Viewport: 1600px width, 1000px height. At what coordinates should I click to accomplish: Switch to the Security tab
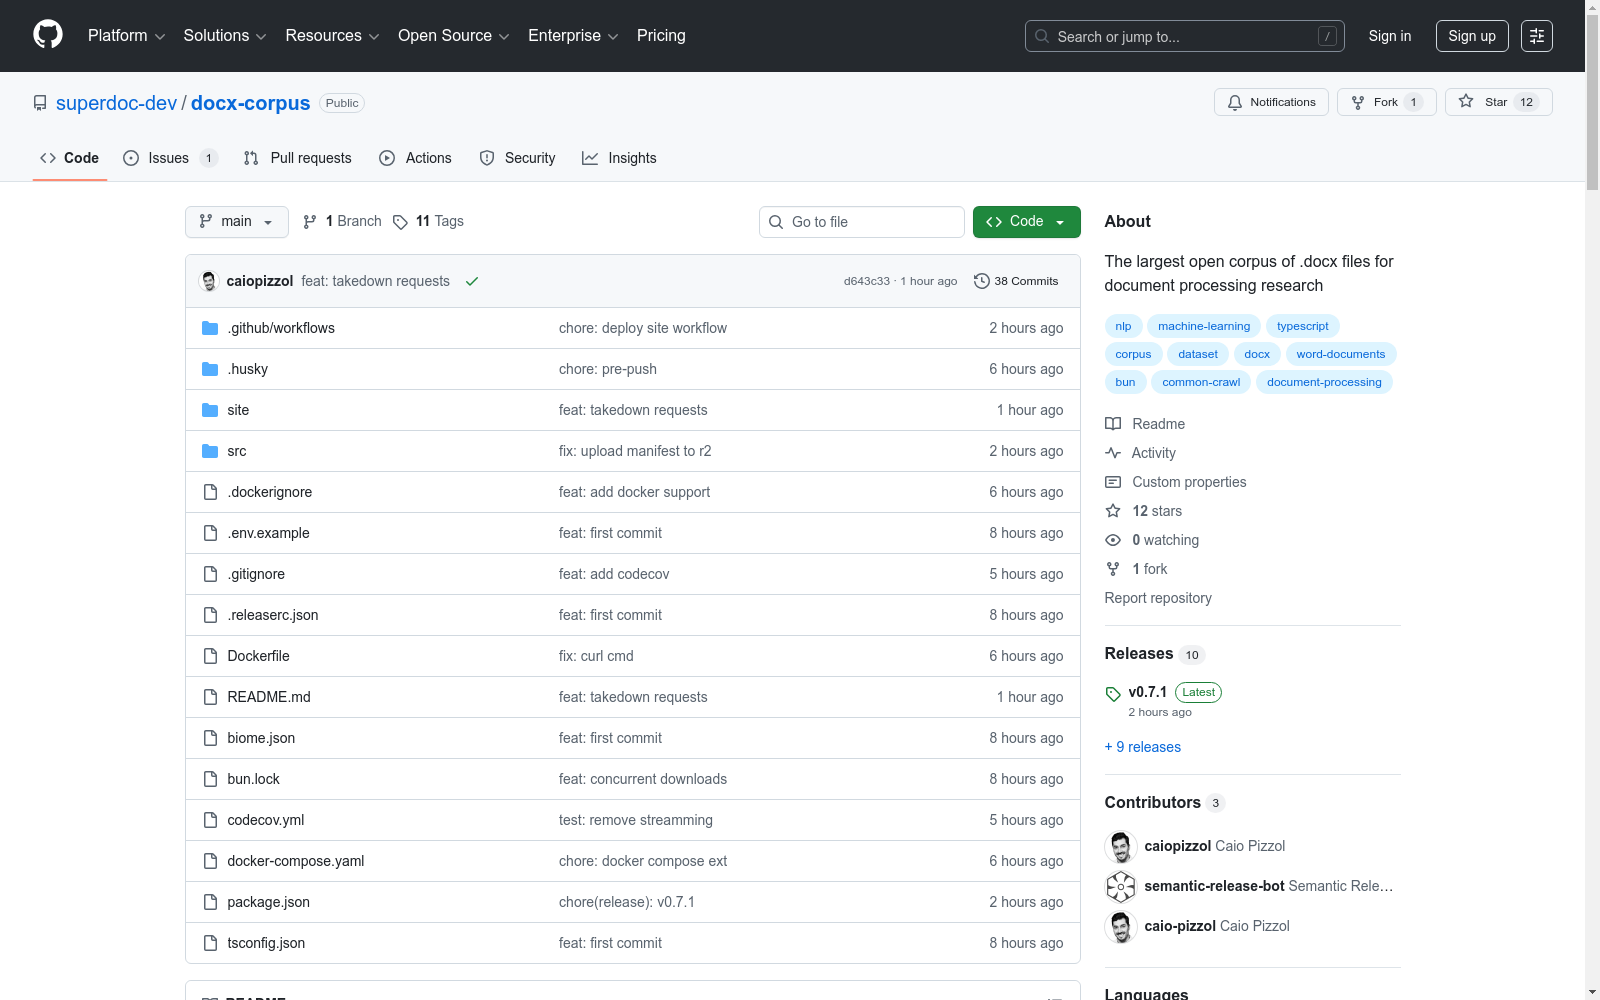point(517,158)
